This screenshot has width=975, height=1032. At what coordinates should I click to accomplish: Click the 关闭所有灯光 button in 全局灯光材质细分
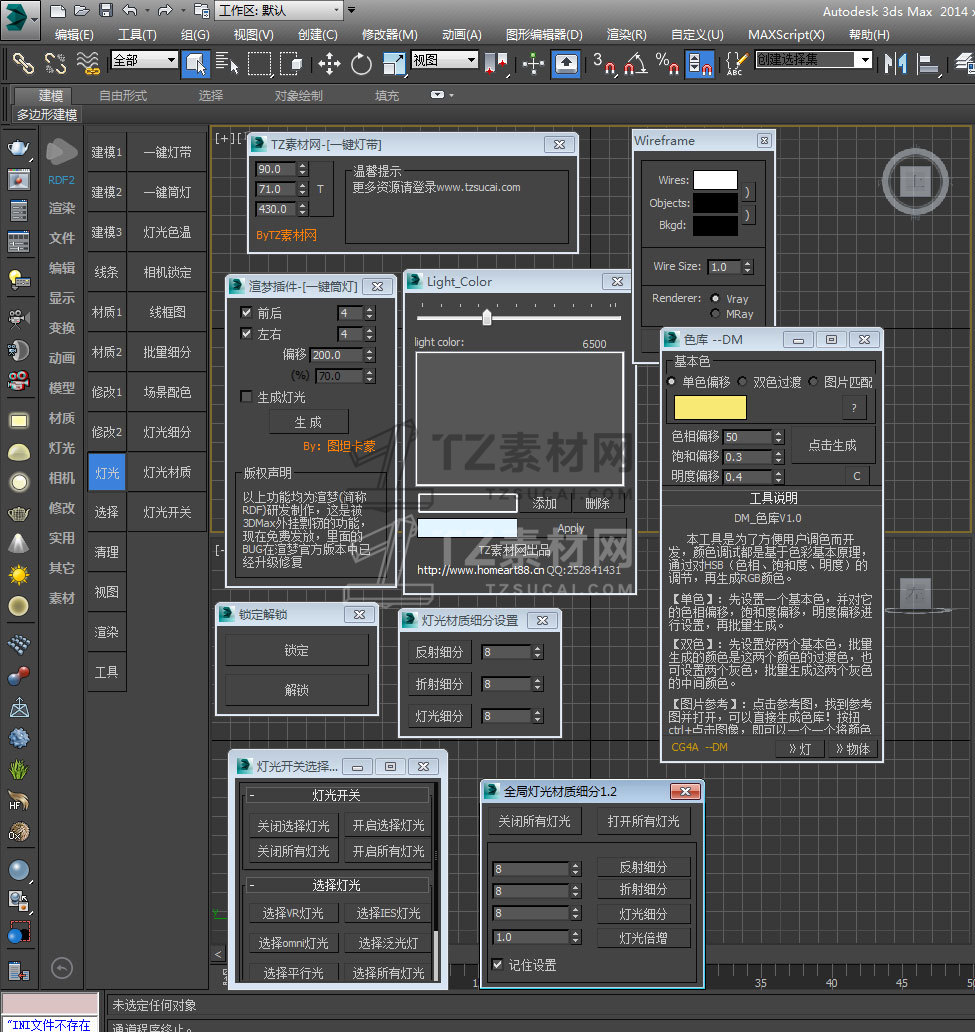[534, 821]
